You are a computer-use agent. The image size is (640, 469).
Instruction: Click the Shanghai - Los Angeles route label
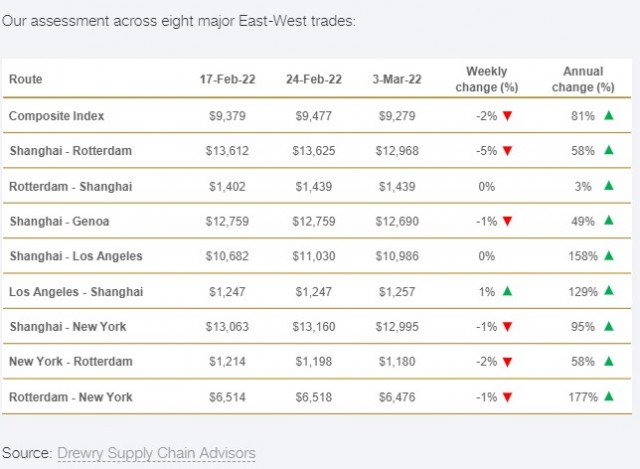(76, 256)
